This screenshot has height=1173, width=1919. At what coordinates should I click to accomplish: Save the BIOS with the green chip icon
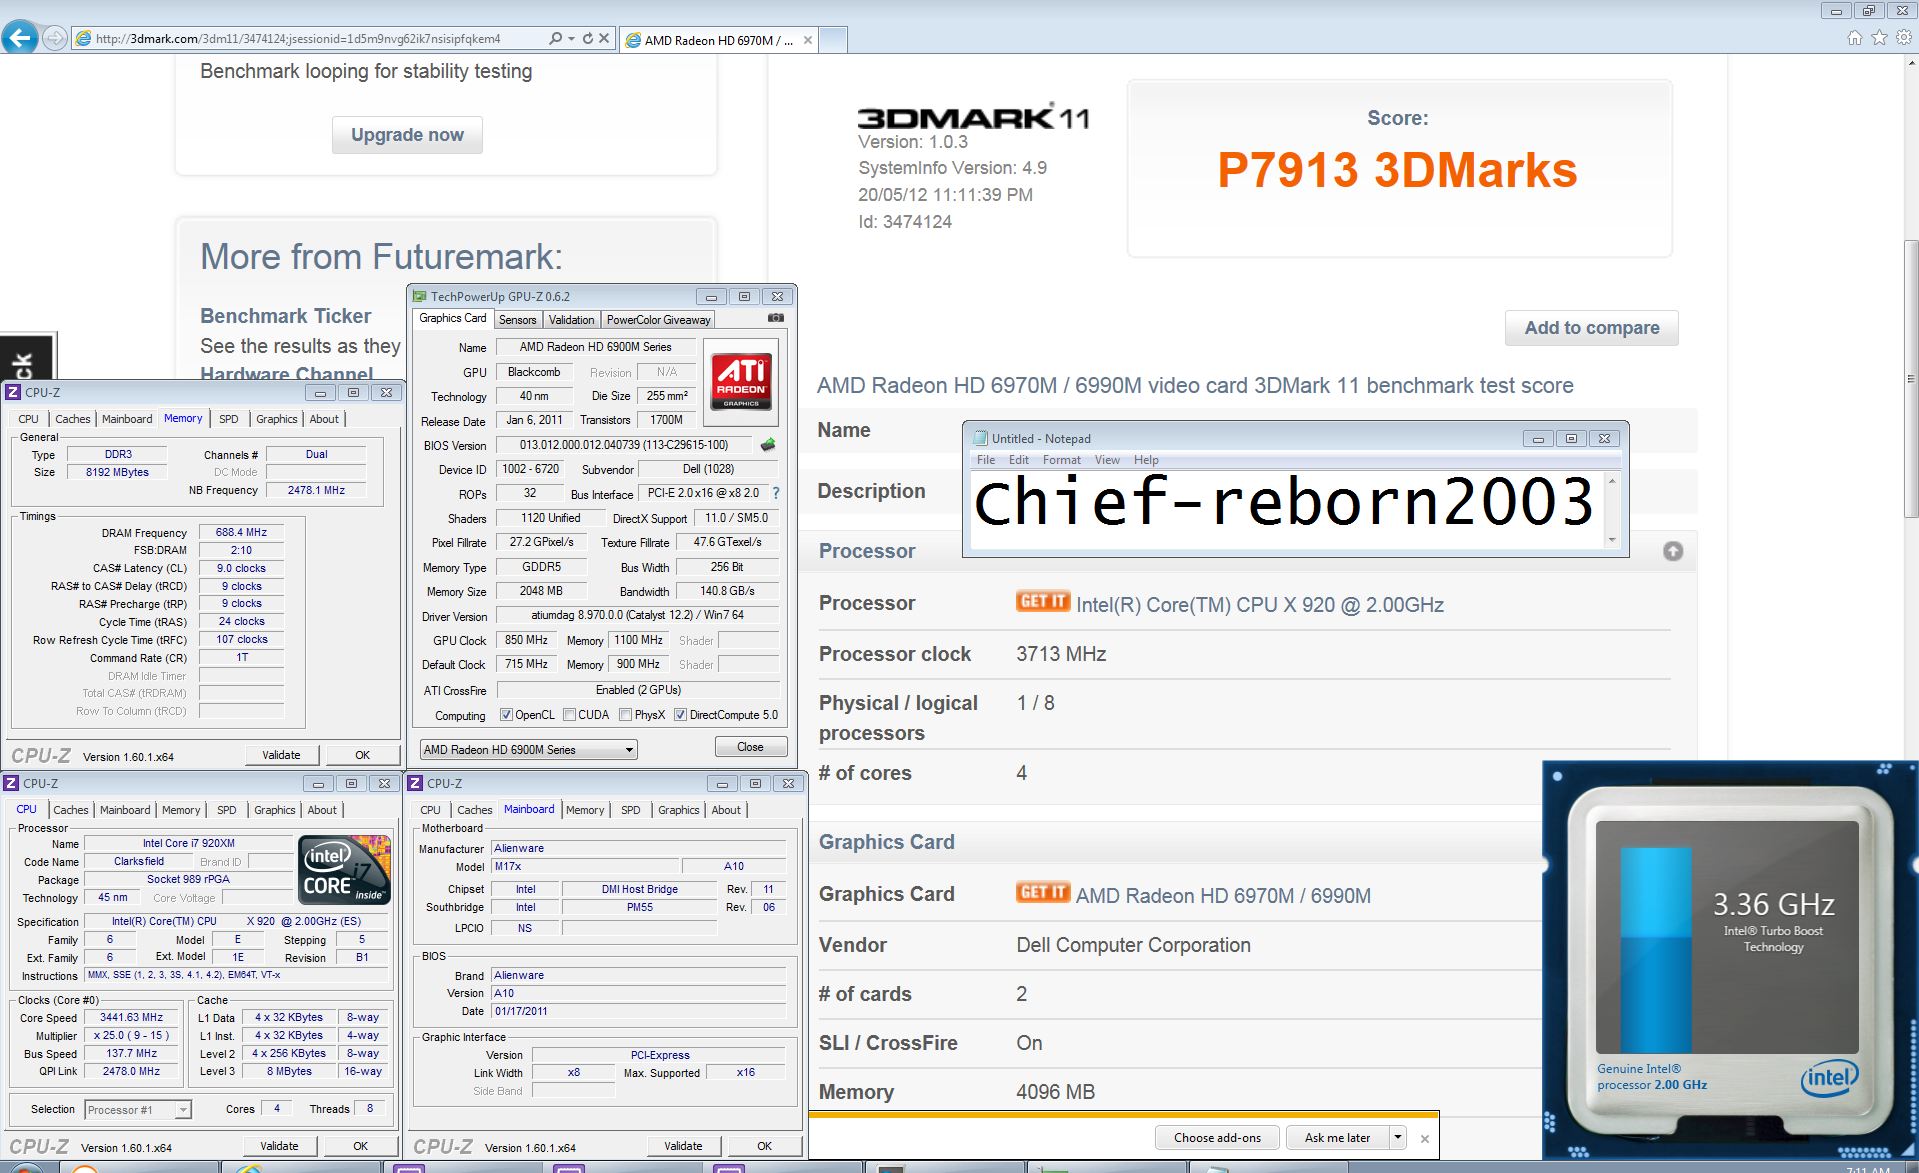pos(768,445)
